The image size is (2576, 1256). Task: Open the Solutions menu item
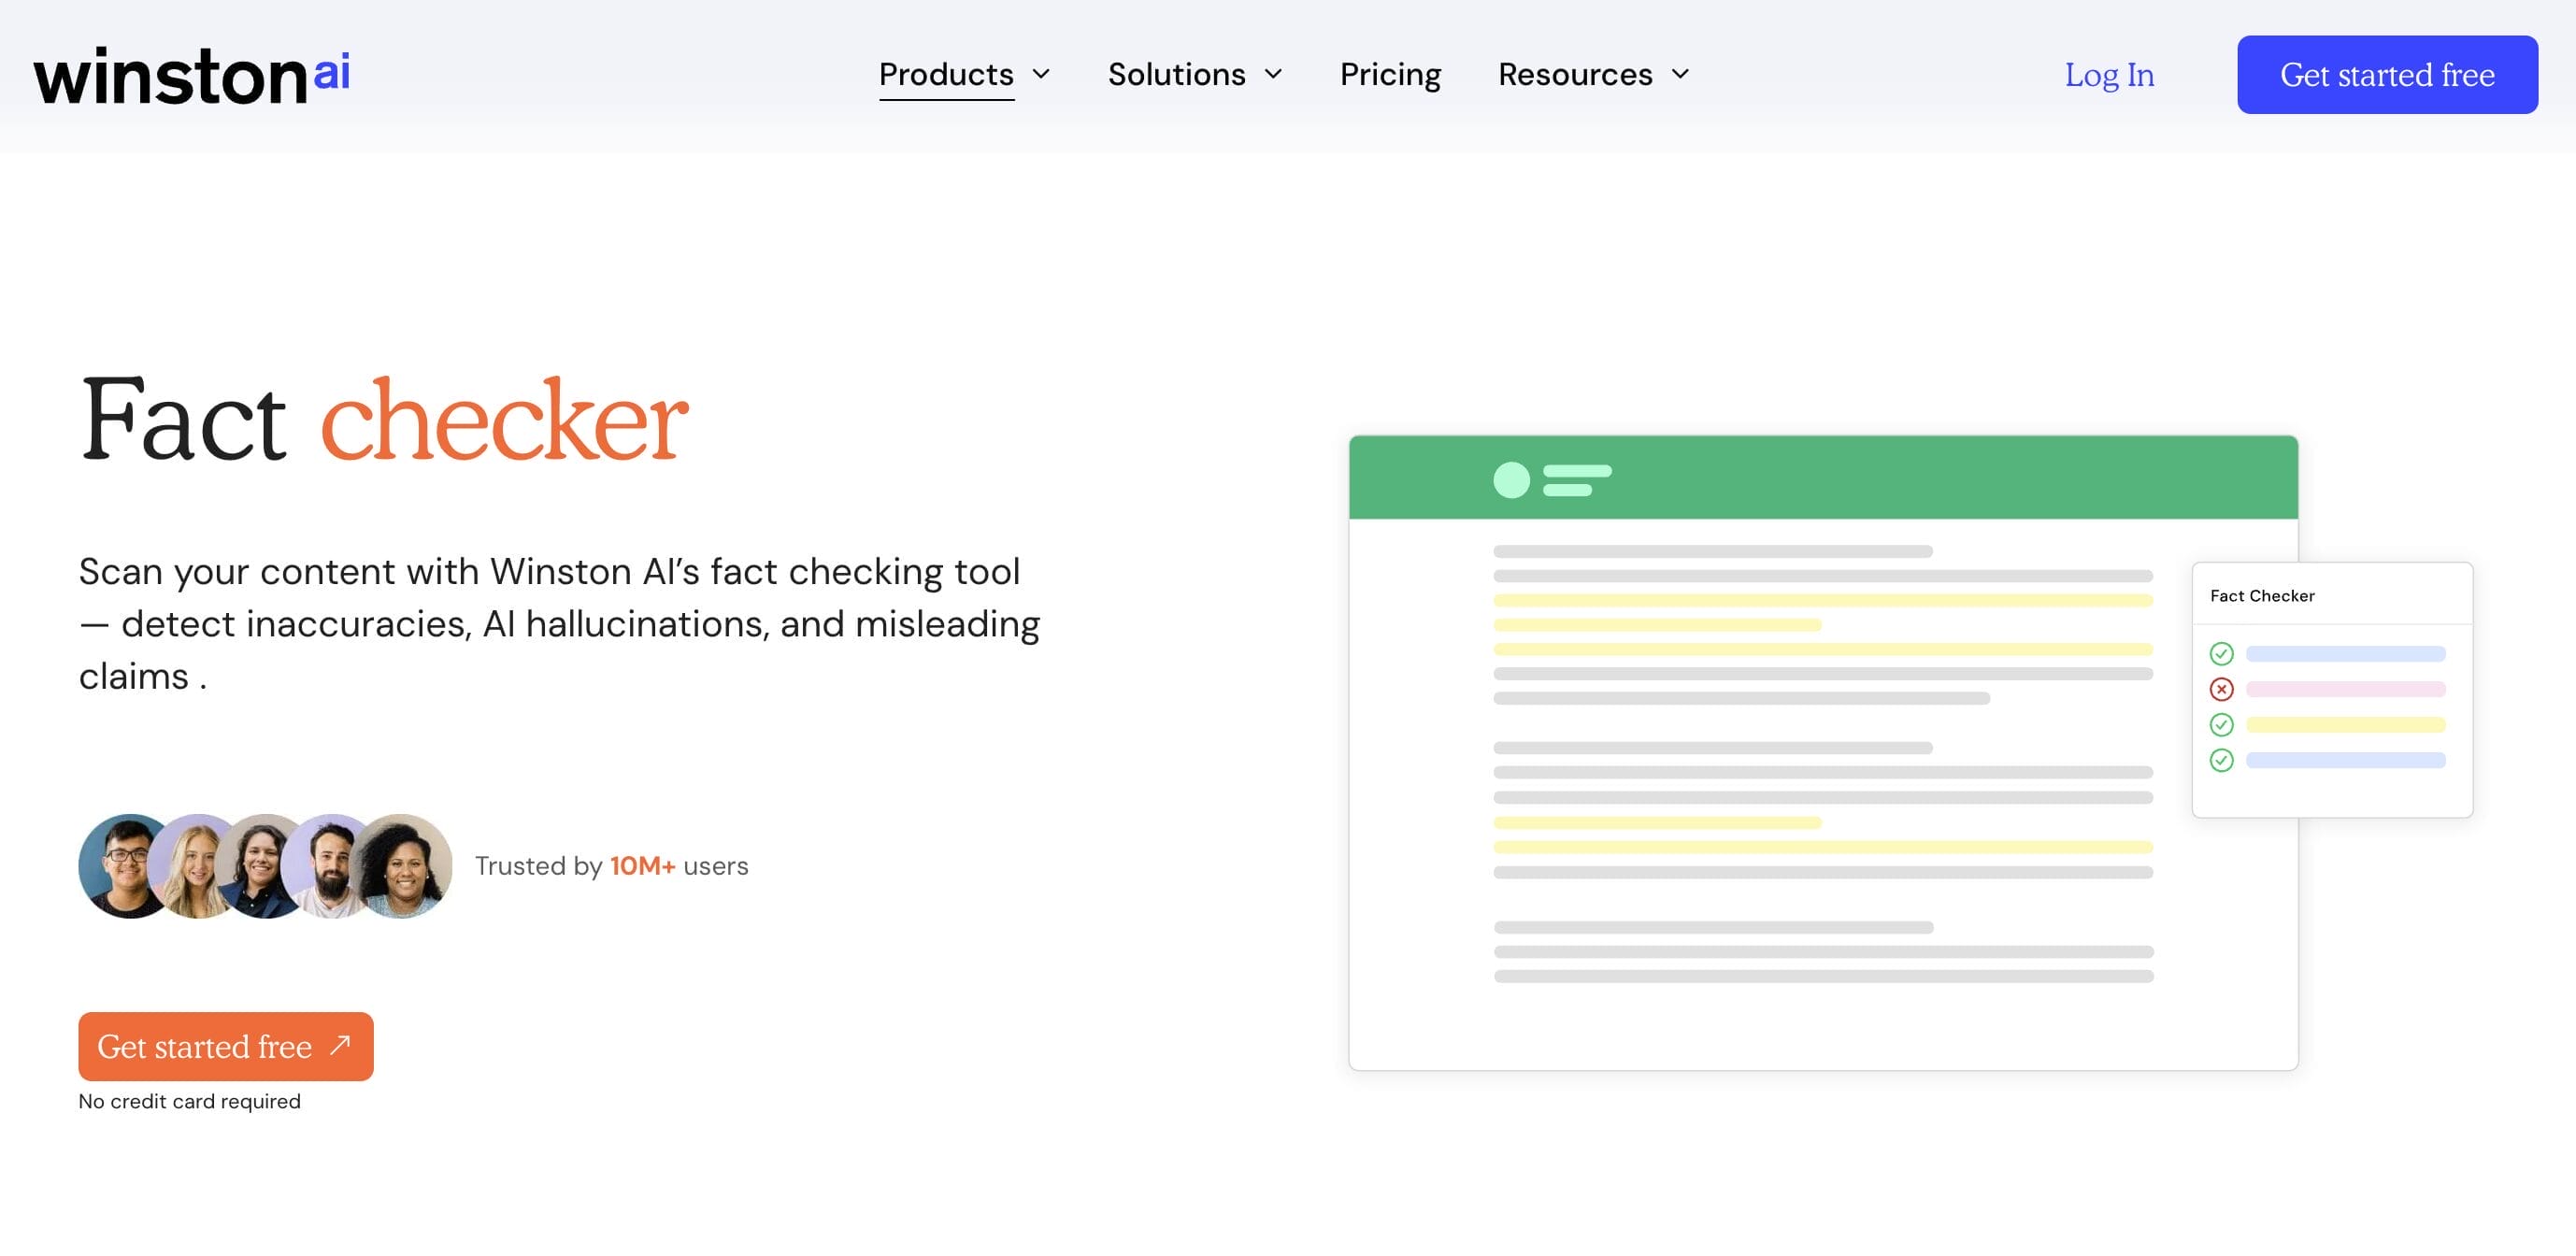click(1176, 74)
